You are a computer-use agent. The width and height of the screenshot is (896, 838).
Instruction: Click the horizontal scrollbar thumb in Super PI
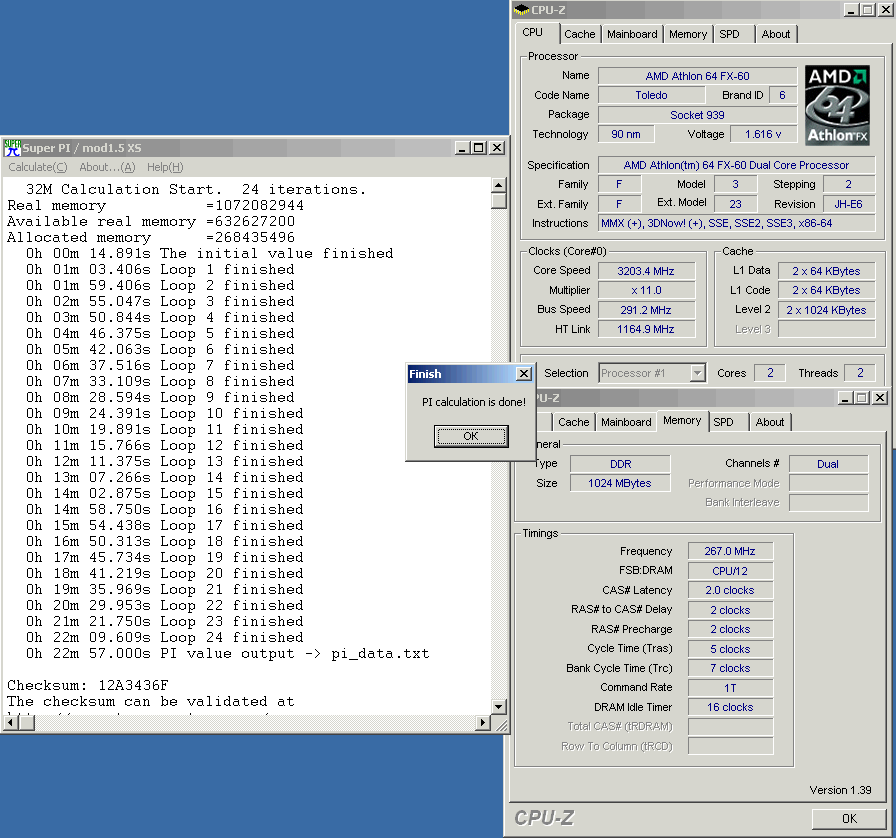[26, 723]
